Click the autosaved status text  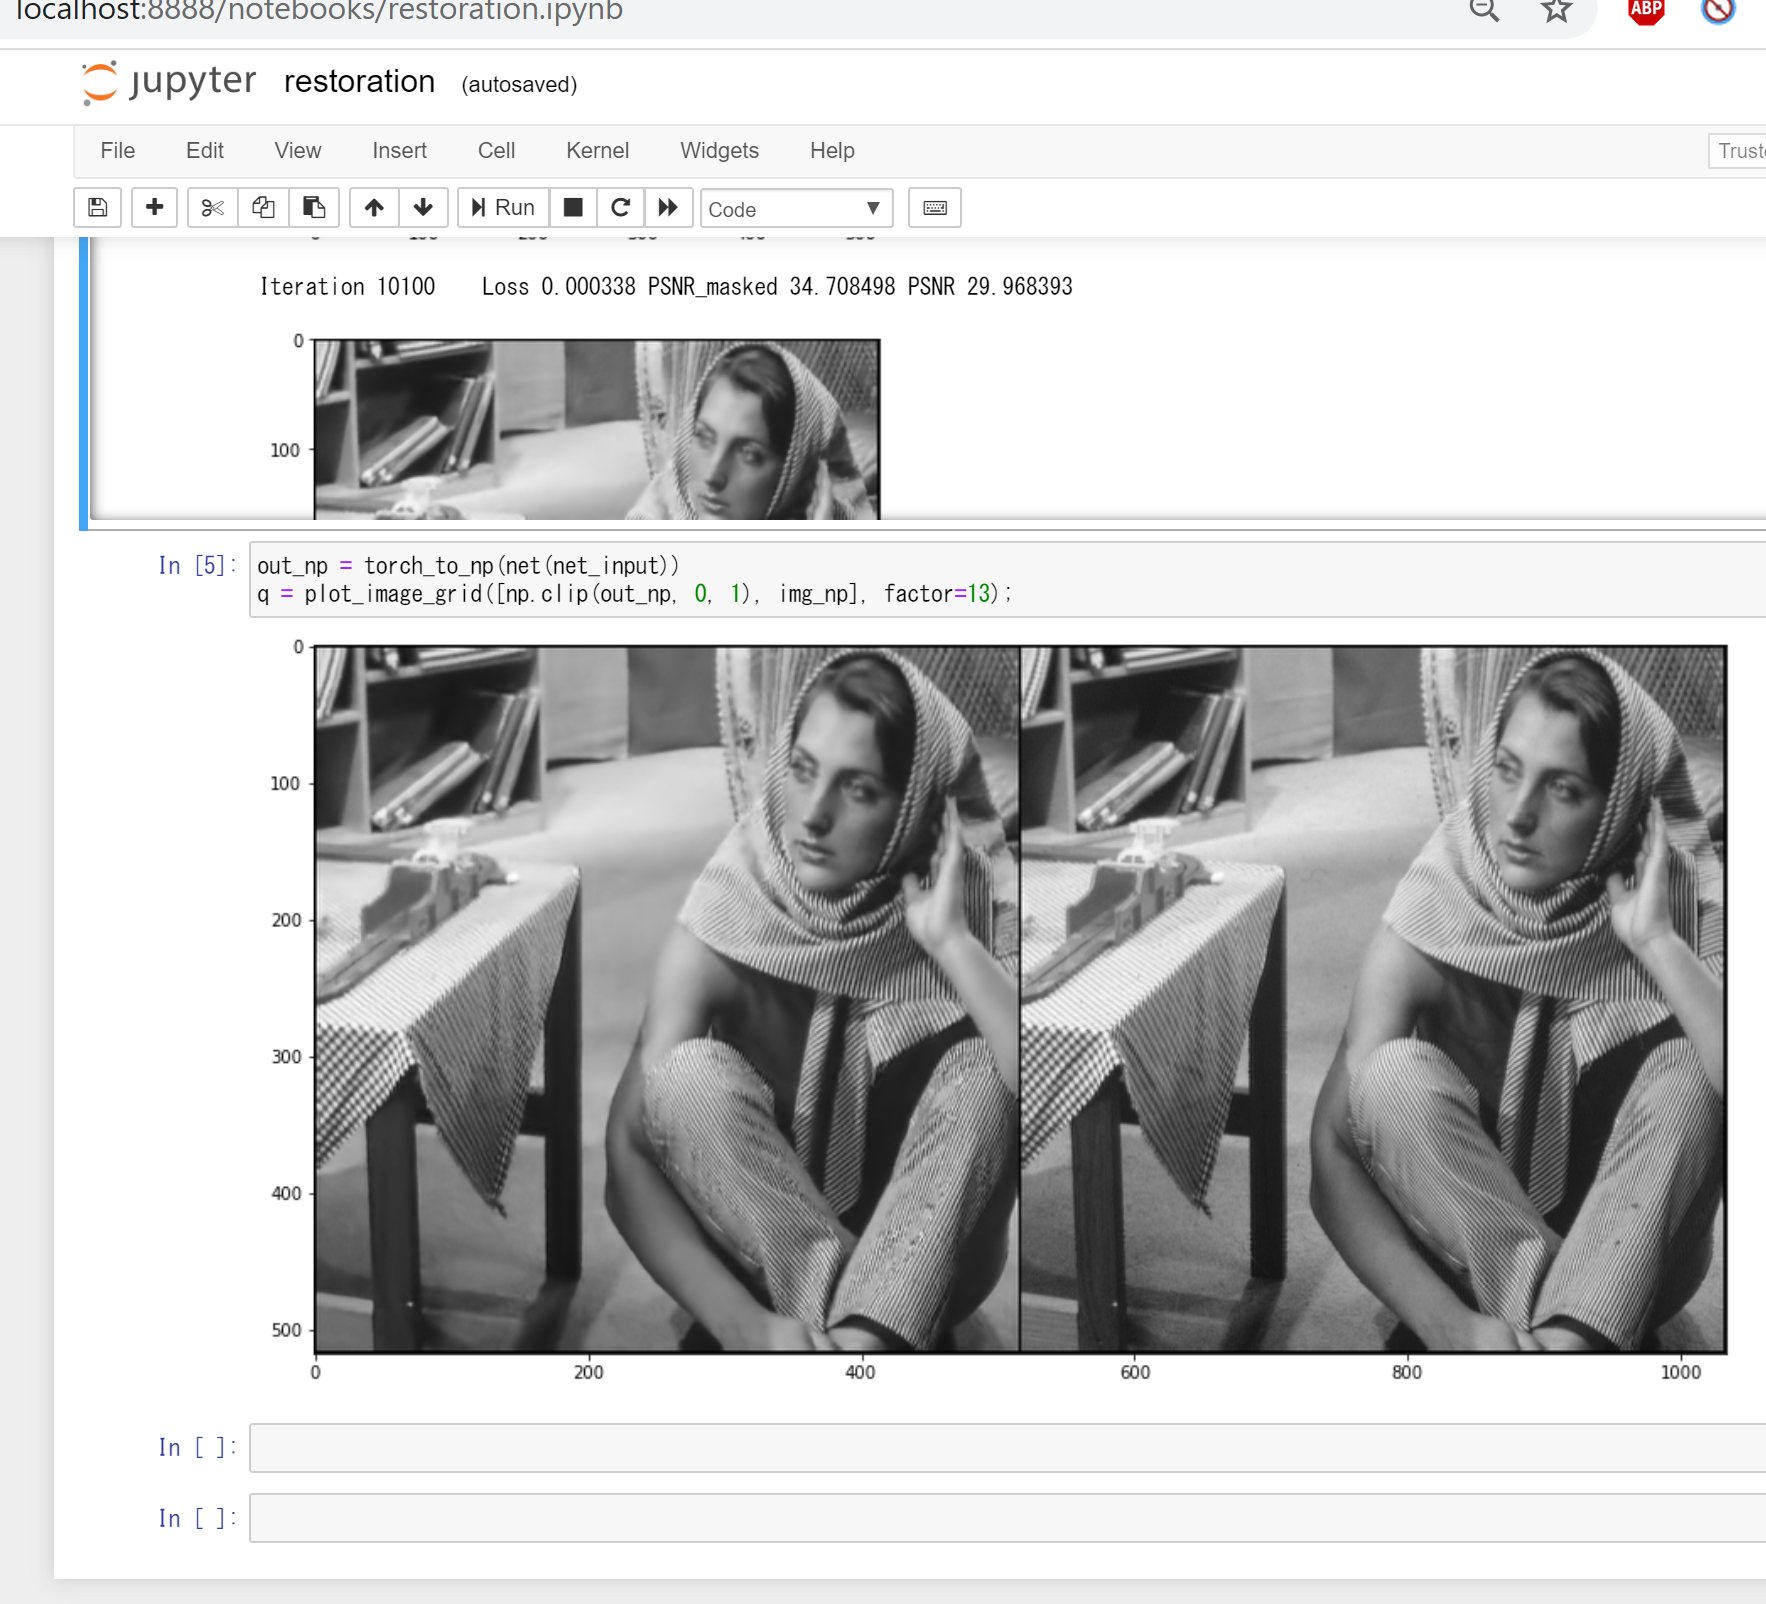pos(519,85)
